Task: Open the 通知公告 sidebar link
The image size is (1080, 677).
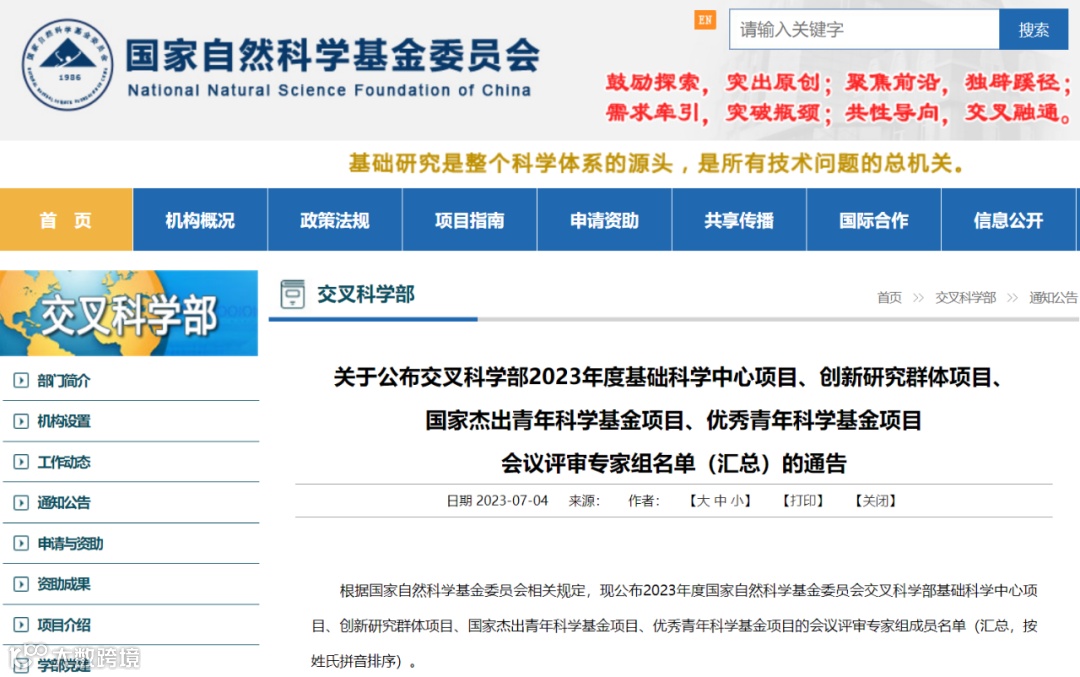Action: pos(63,503)
